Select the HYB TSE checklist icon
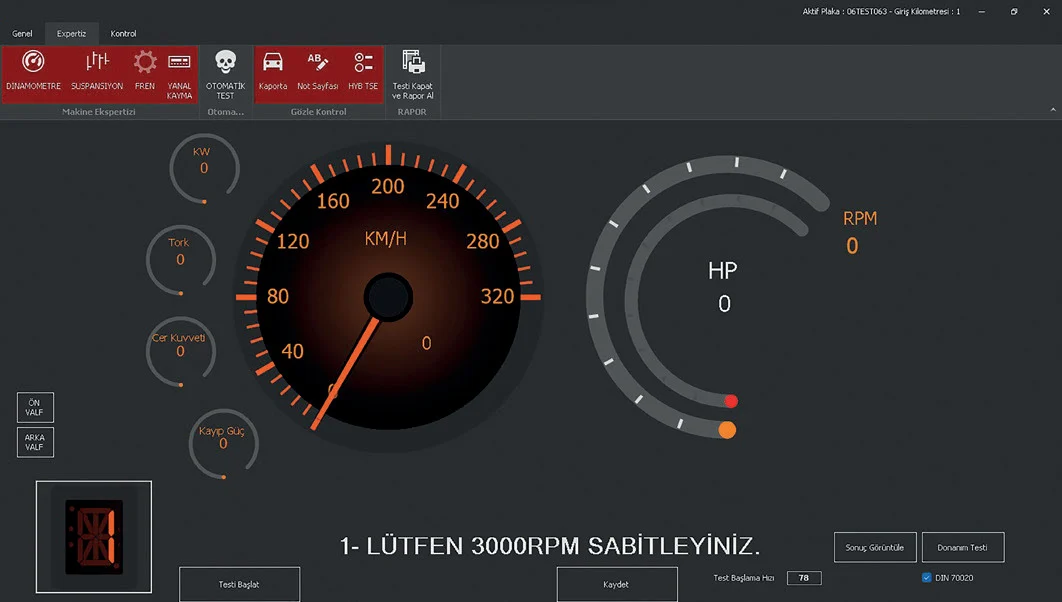Viewport: 1062px width, 602px height. [363, 70]
